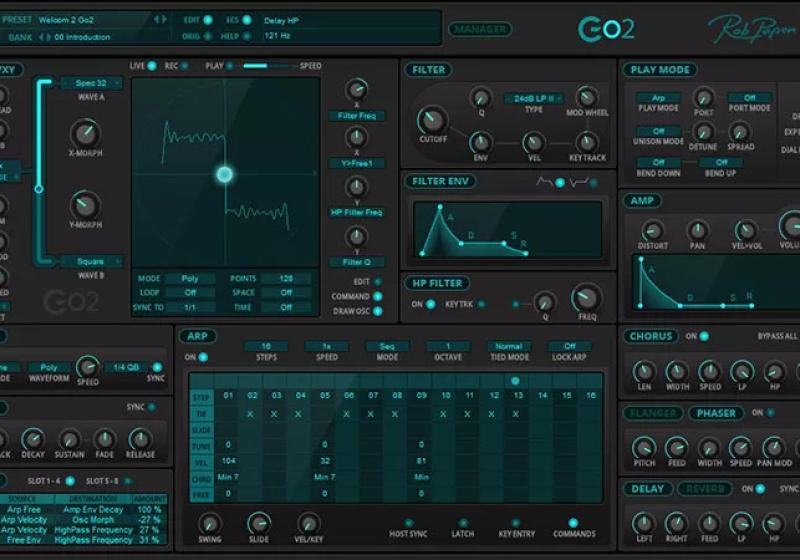Switch to the FLANGER tab
This screenshot has height=560, width=800.
click(x=653, y=413)
